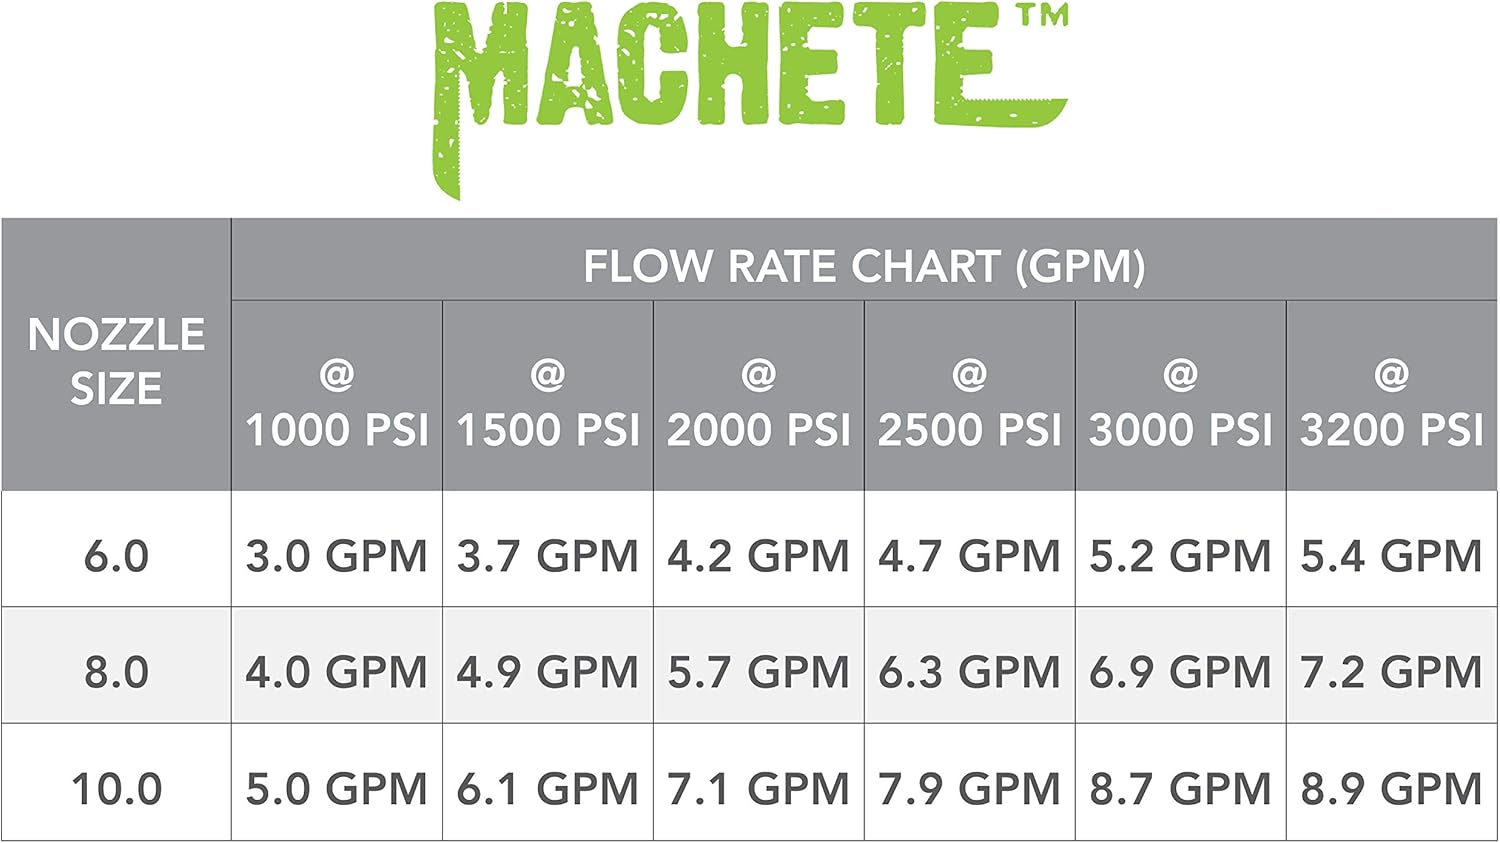Select the 7.1 GPM cell
Screen dimensions: 1500x843
point(759,789)
